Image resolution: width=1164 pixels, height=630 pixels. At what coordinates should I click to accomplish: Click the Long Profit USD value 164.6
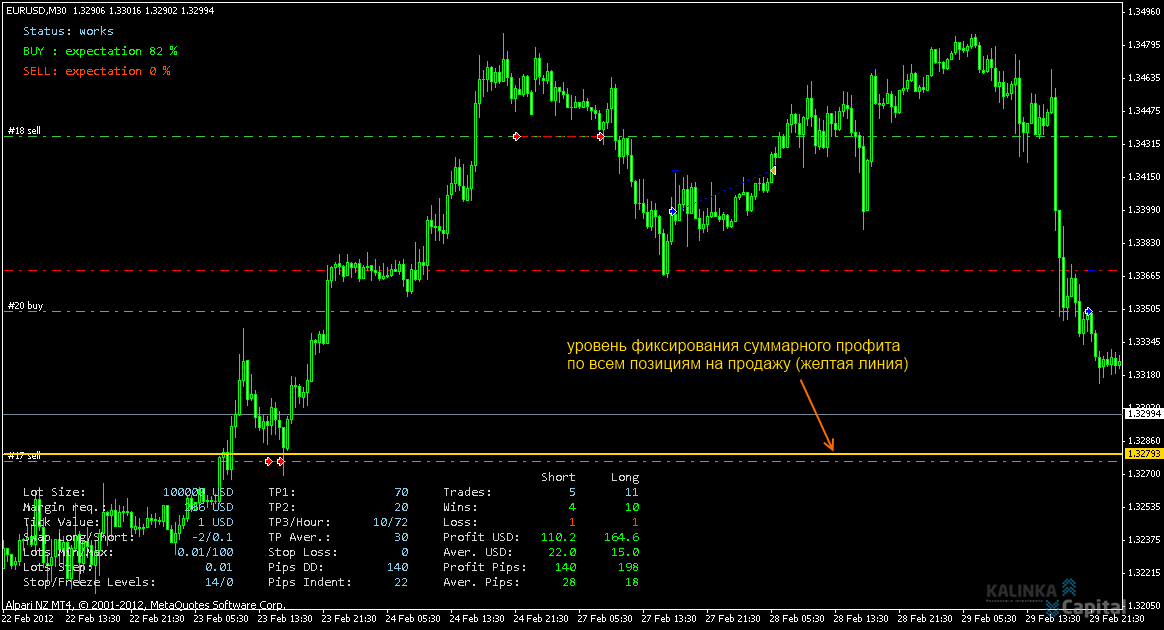click(621, 537)
